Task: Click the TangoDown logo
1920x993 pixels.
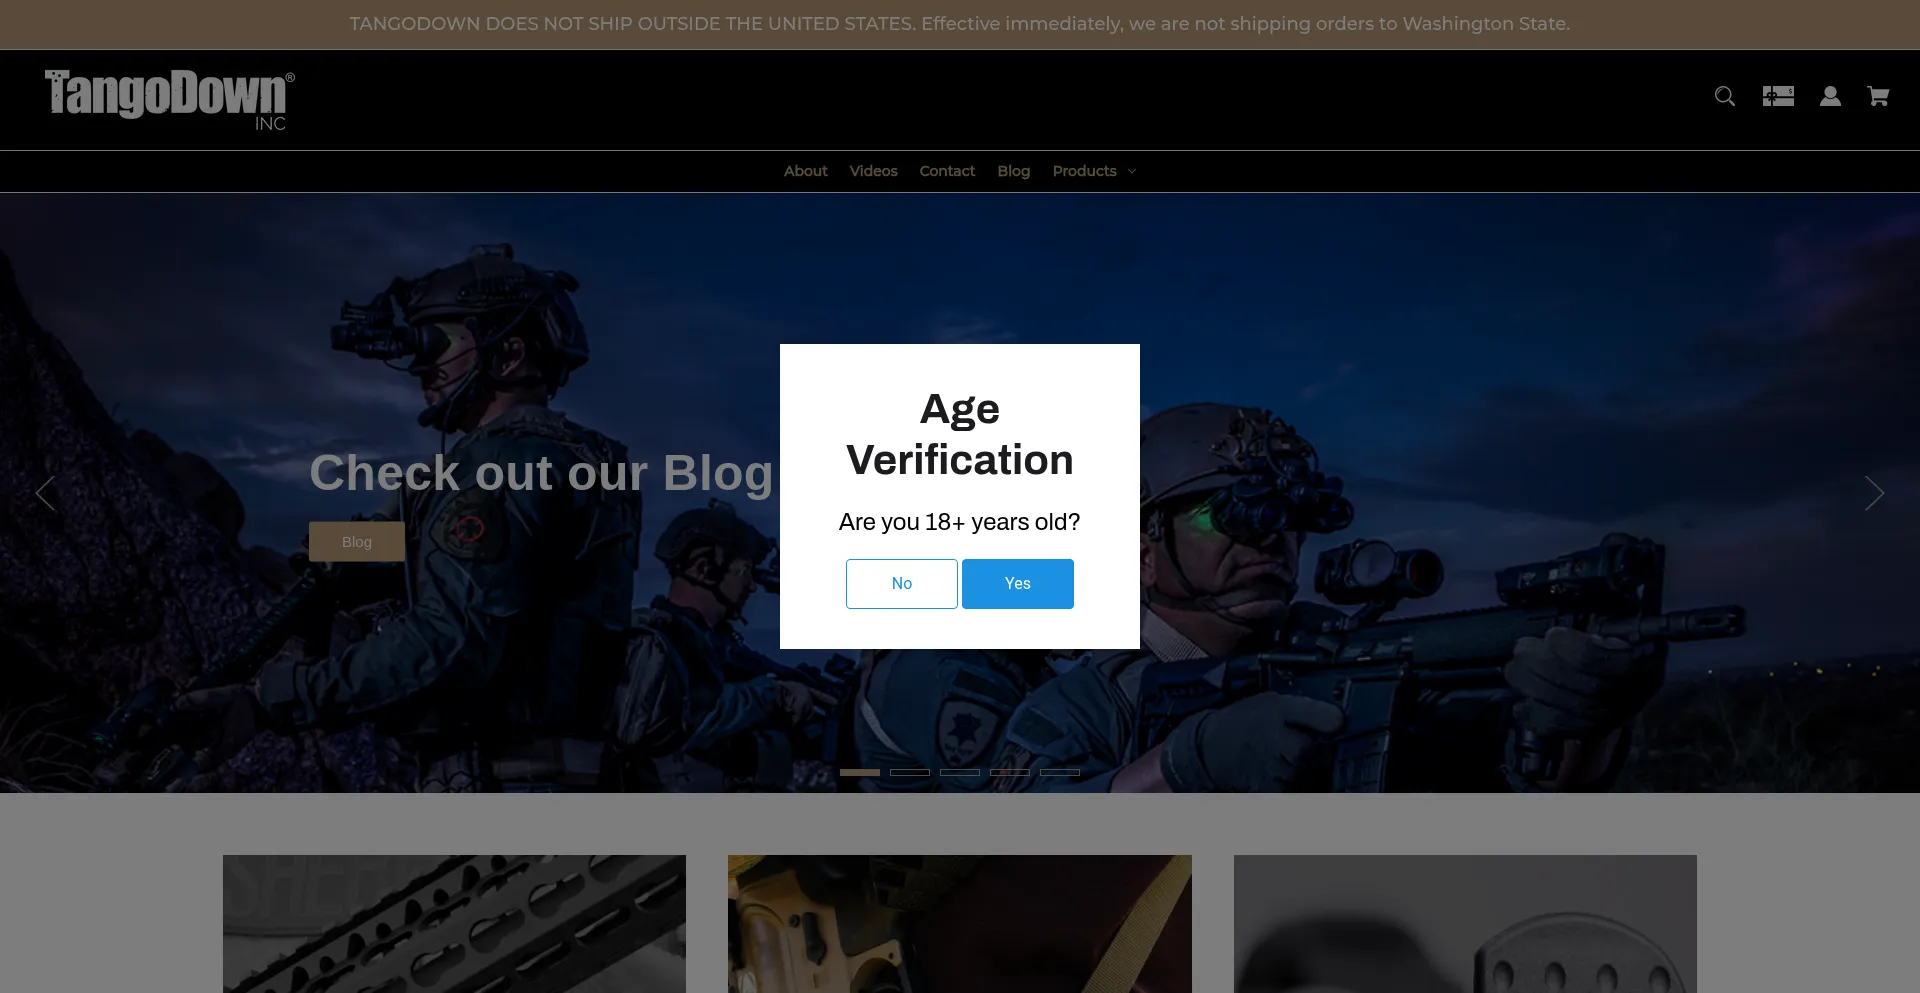Action: click(168, 99)
